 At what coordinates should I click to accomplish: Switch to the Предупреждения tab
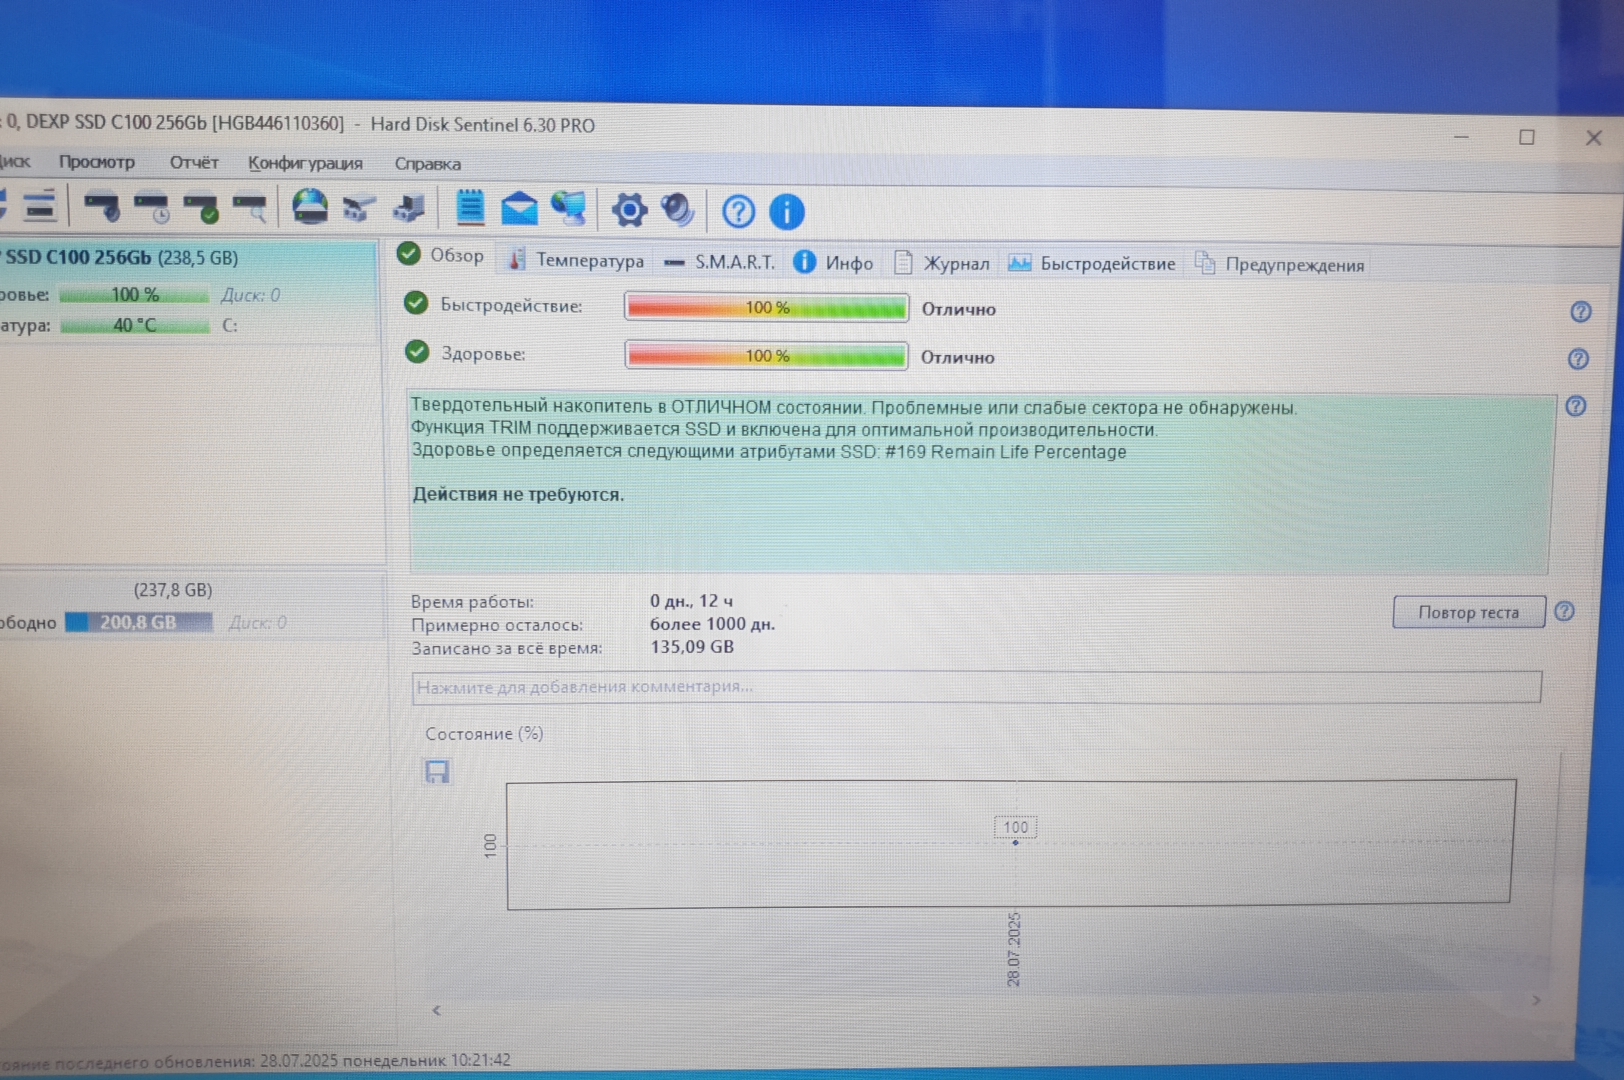click(x=1280, y=265)
